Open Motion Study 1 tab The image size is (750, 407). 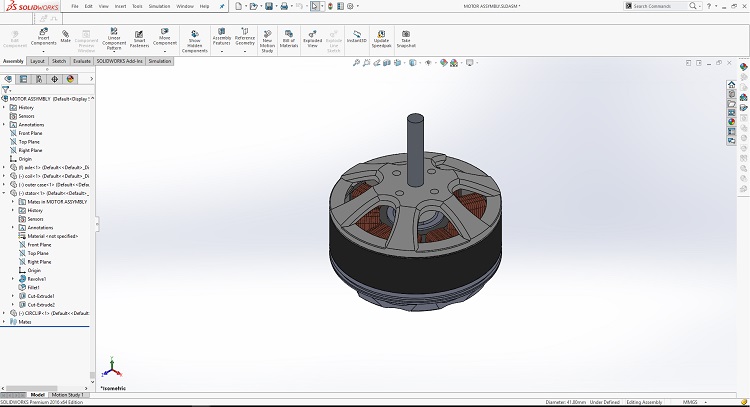tap(67, 395)
